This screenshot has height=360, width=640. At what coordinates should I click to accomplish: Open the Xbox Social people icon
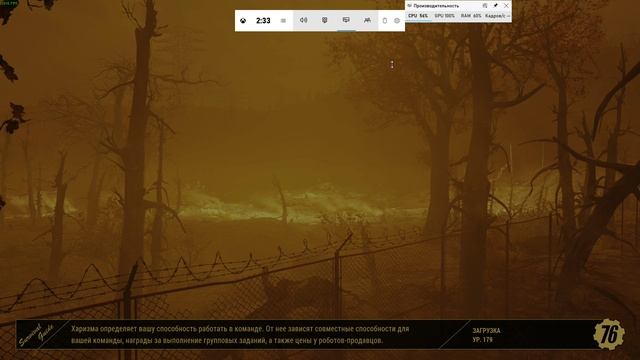367,20
